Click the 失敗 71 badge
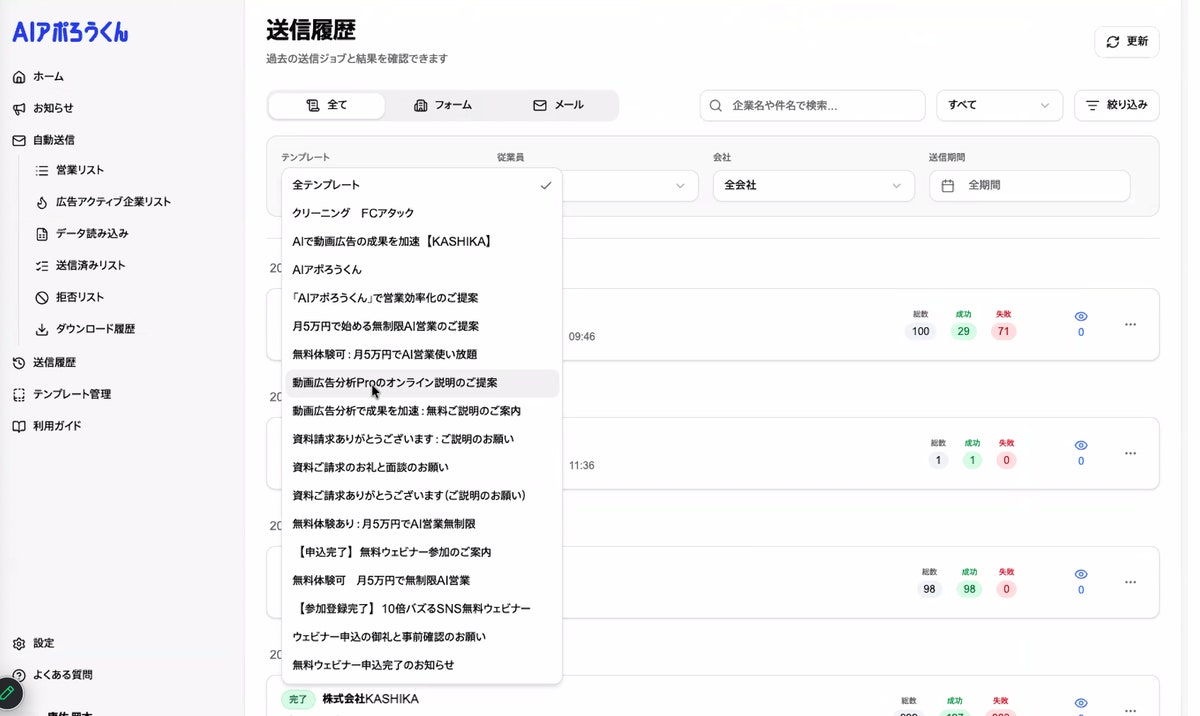 (x=1004, y=332)
